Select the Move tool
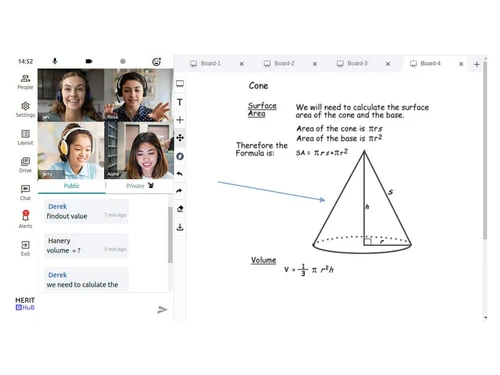Viewport: 500px width, 375px height. pos(180,138)
